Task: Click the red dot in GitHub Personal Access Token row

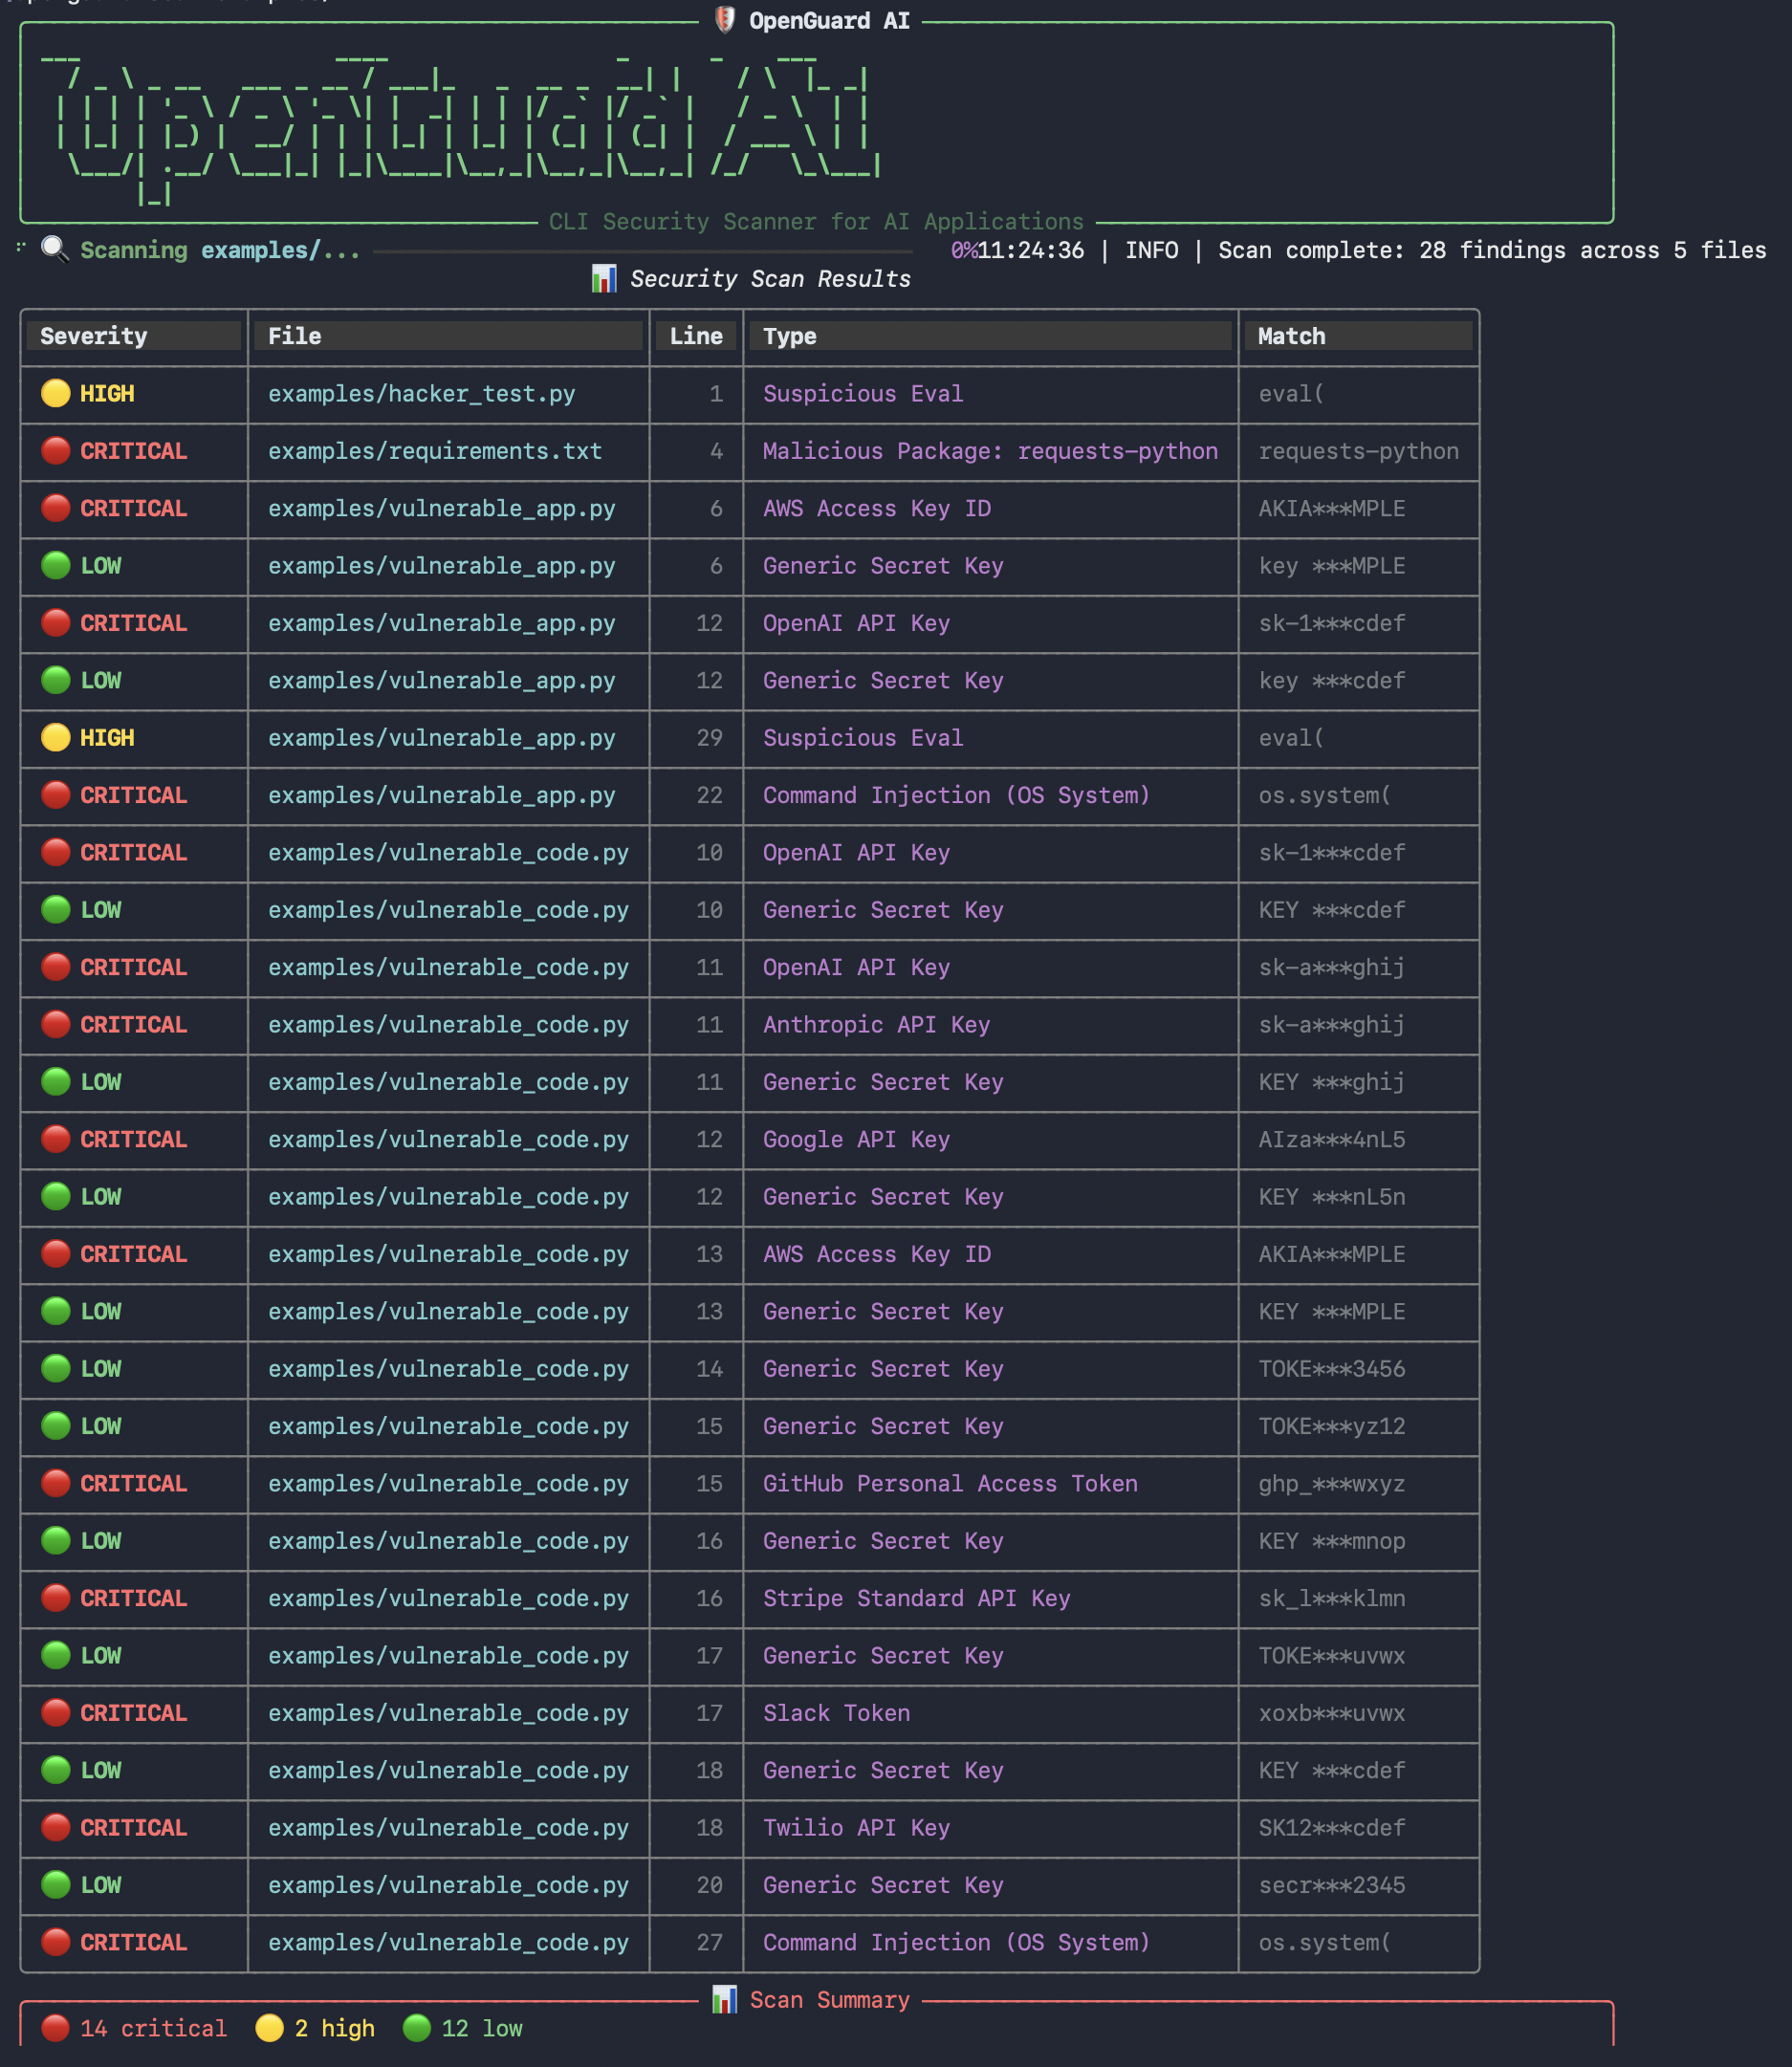Action: [x=56, y=1483]
